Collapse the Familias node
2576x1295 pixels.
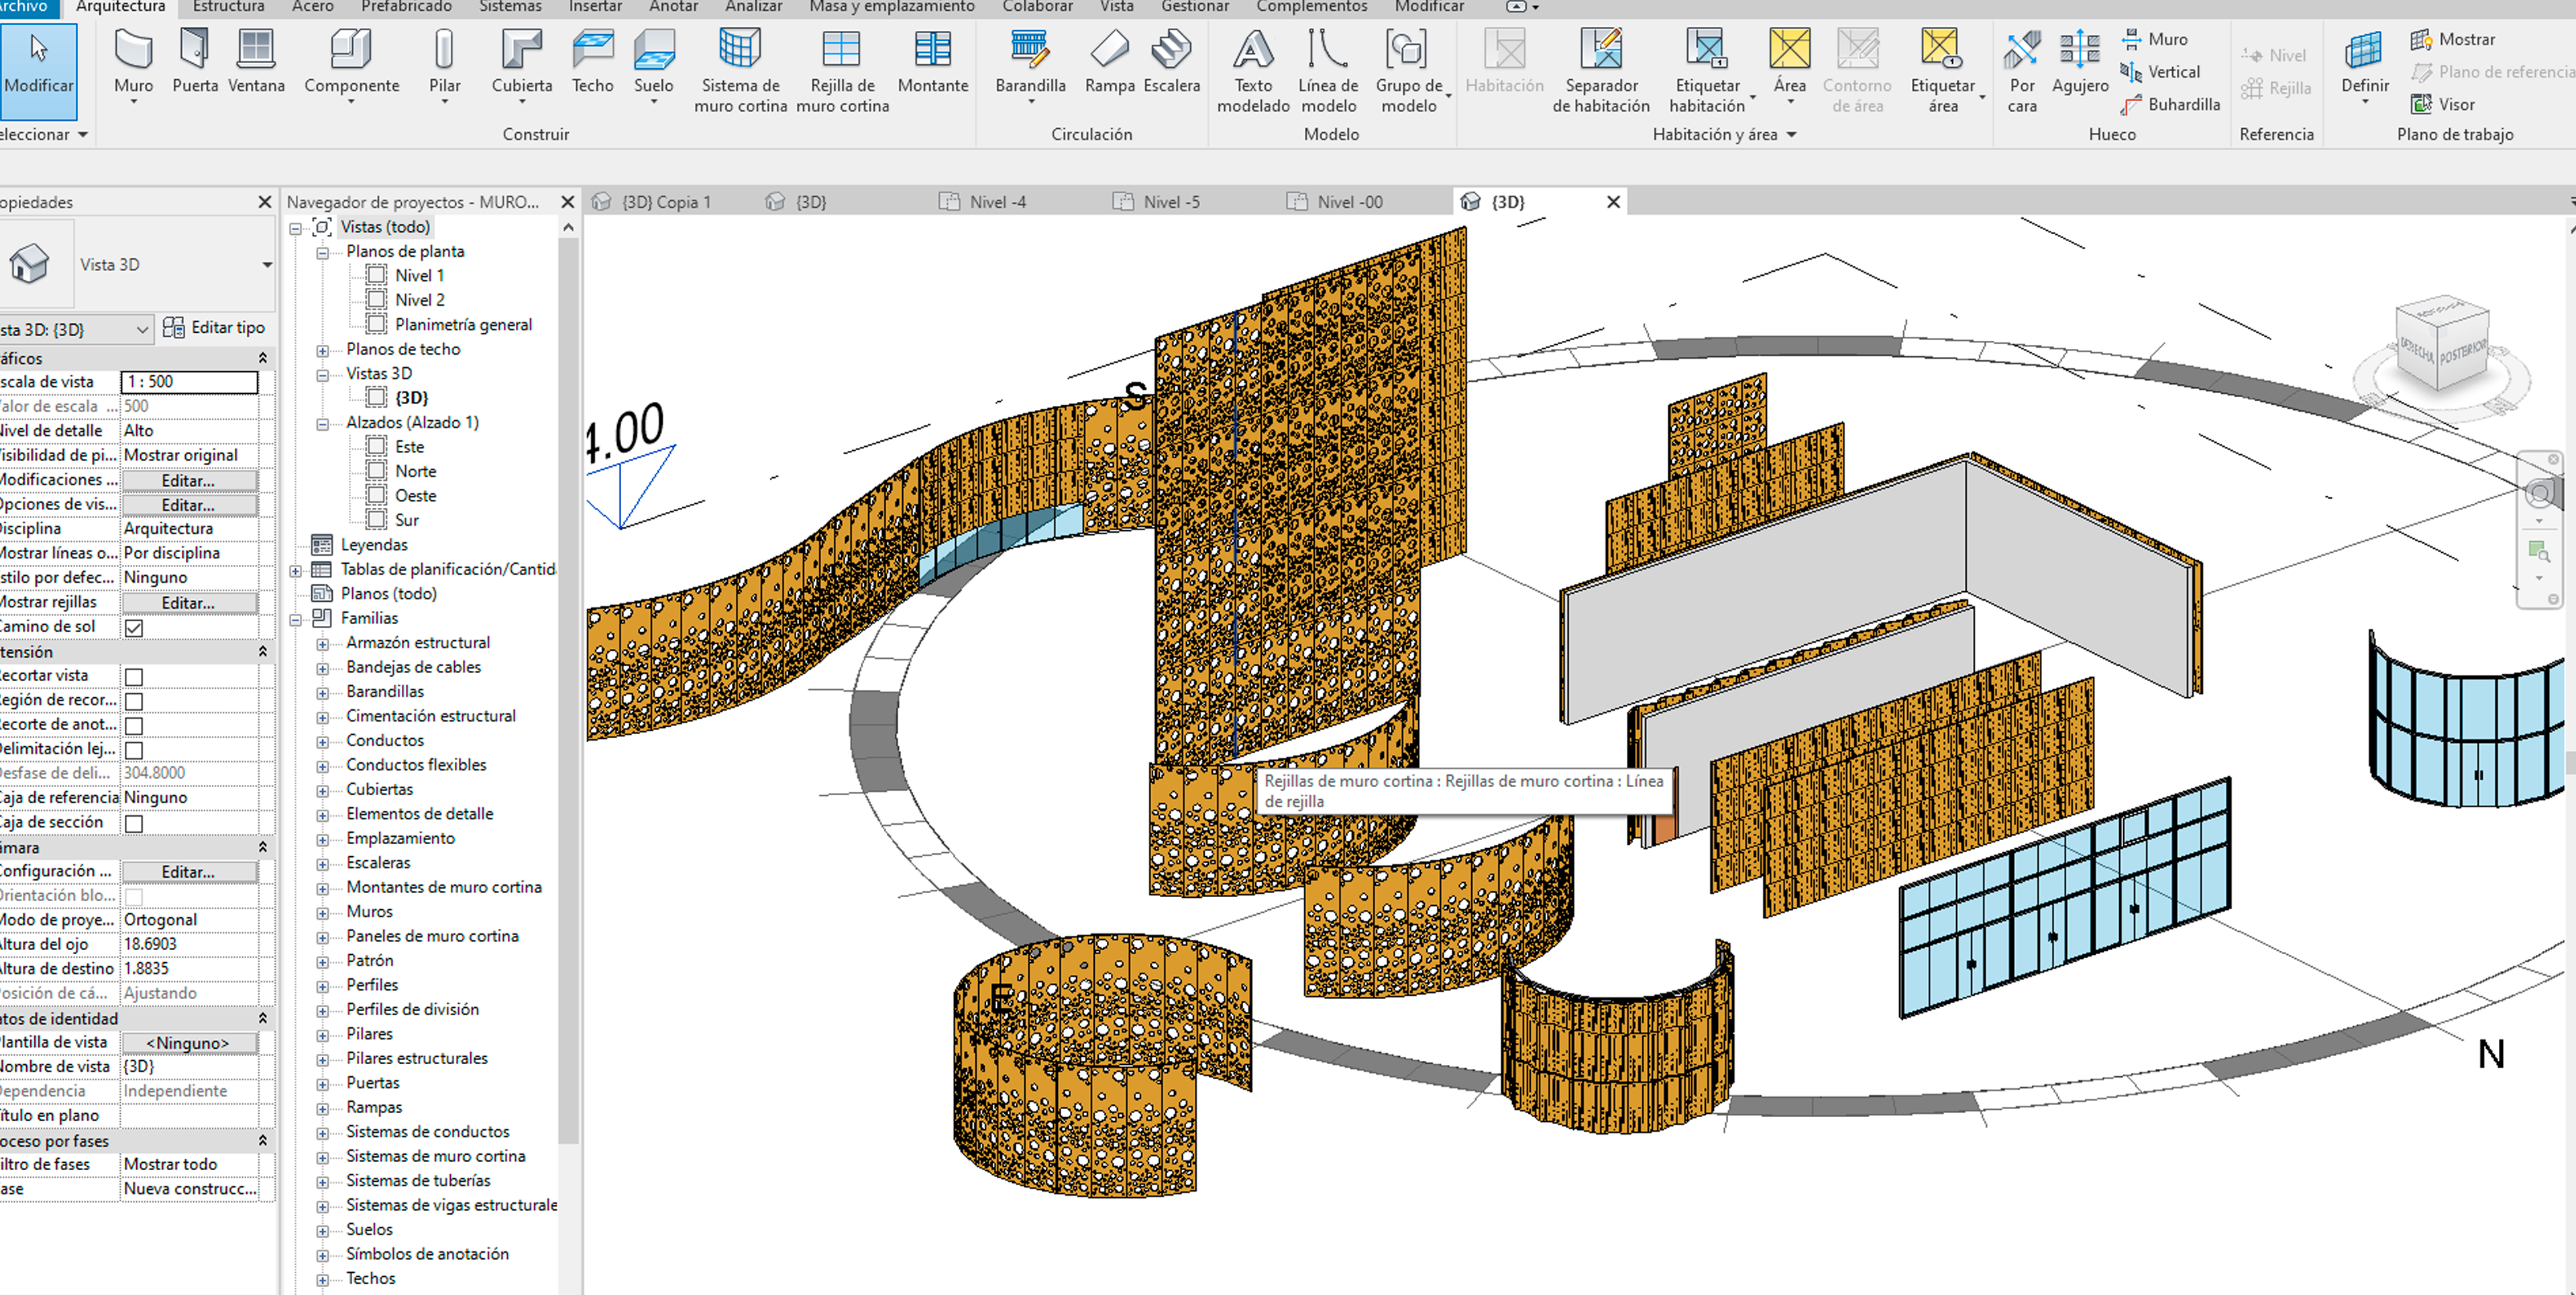coord(296,619)
